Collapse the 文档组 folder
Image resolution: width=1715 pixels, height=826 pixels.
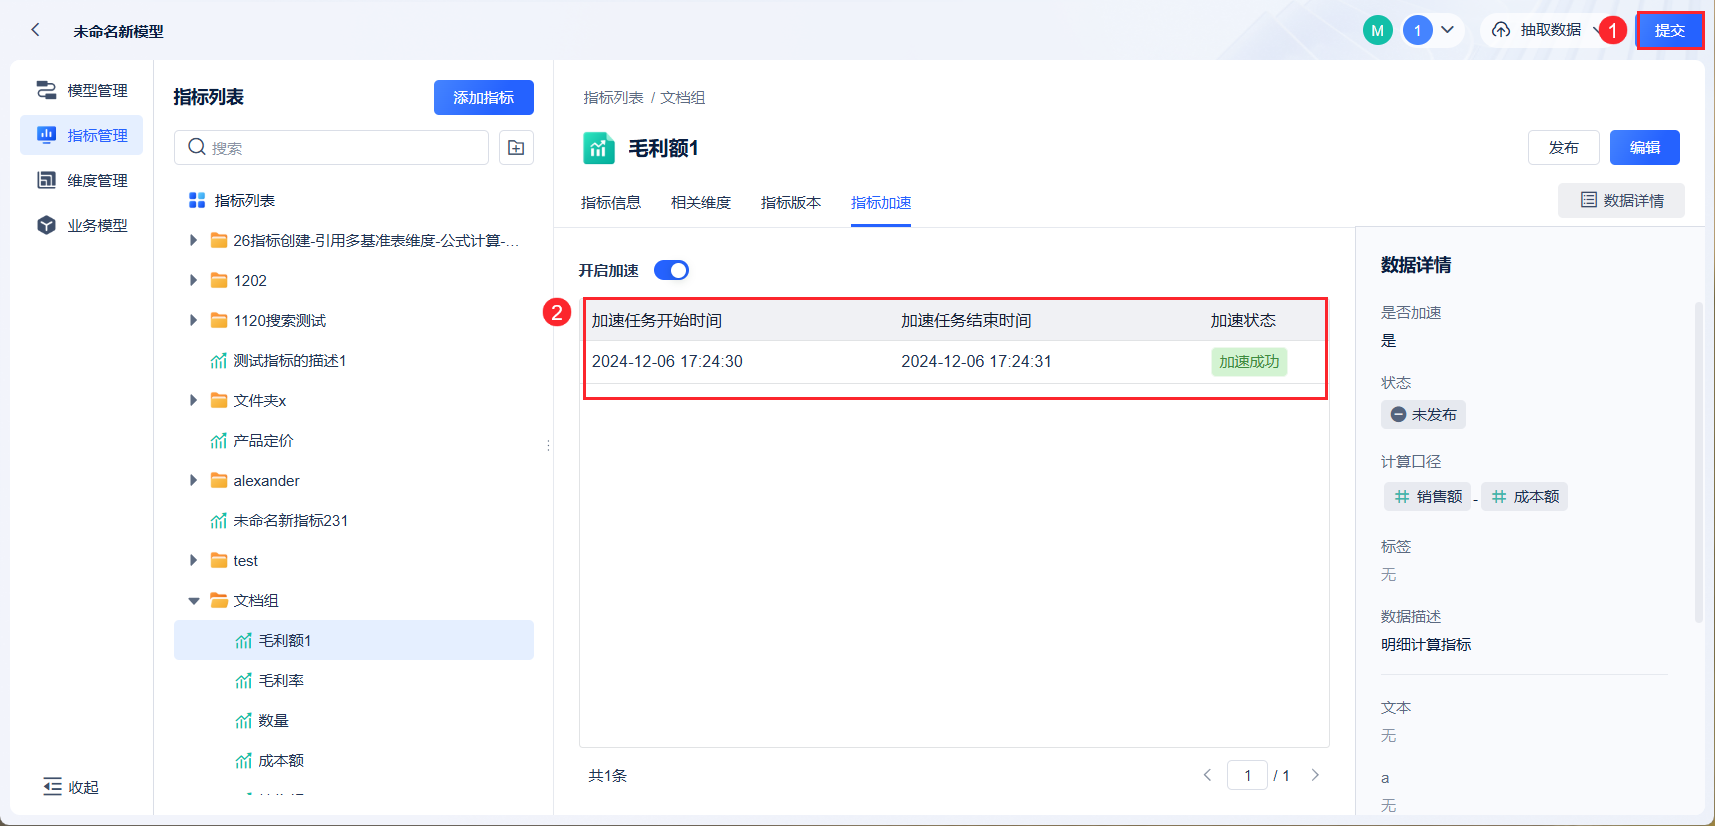[x=193, y=600]
